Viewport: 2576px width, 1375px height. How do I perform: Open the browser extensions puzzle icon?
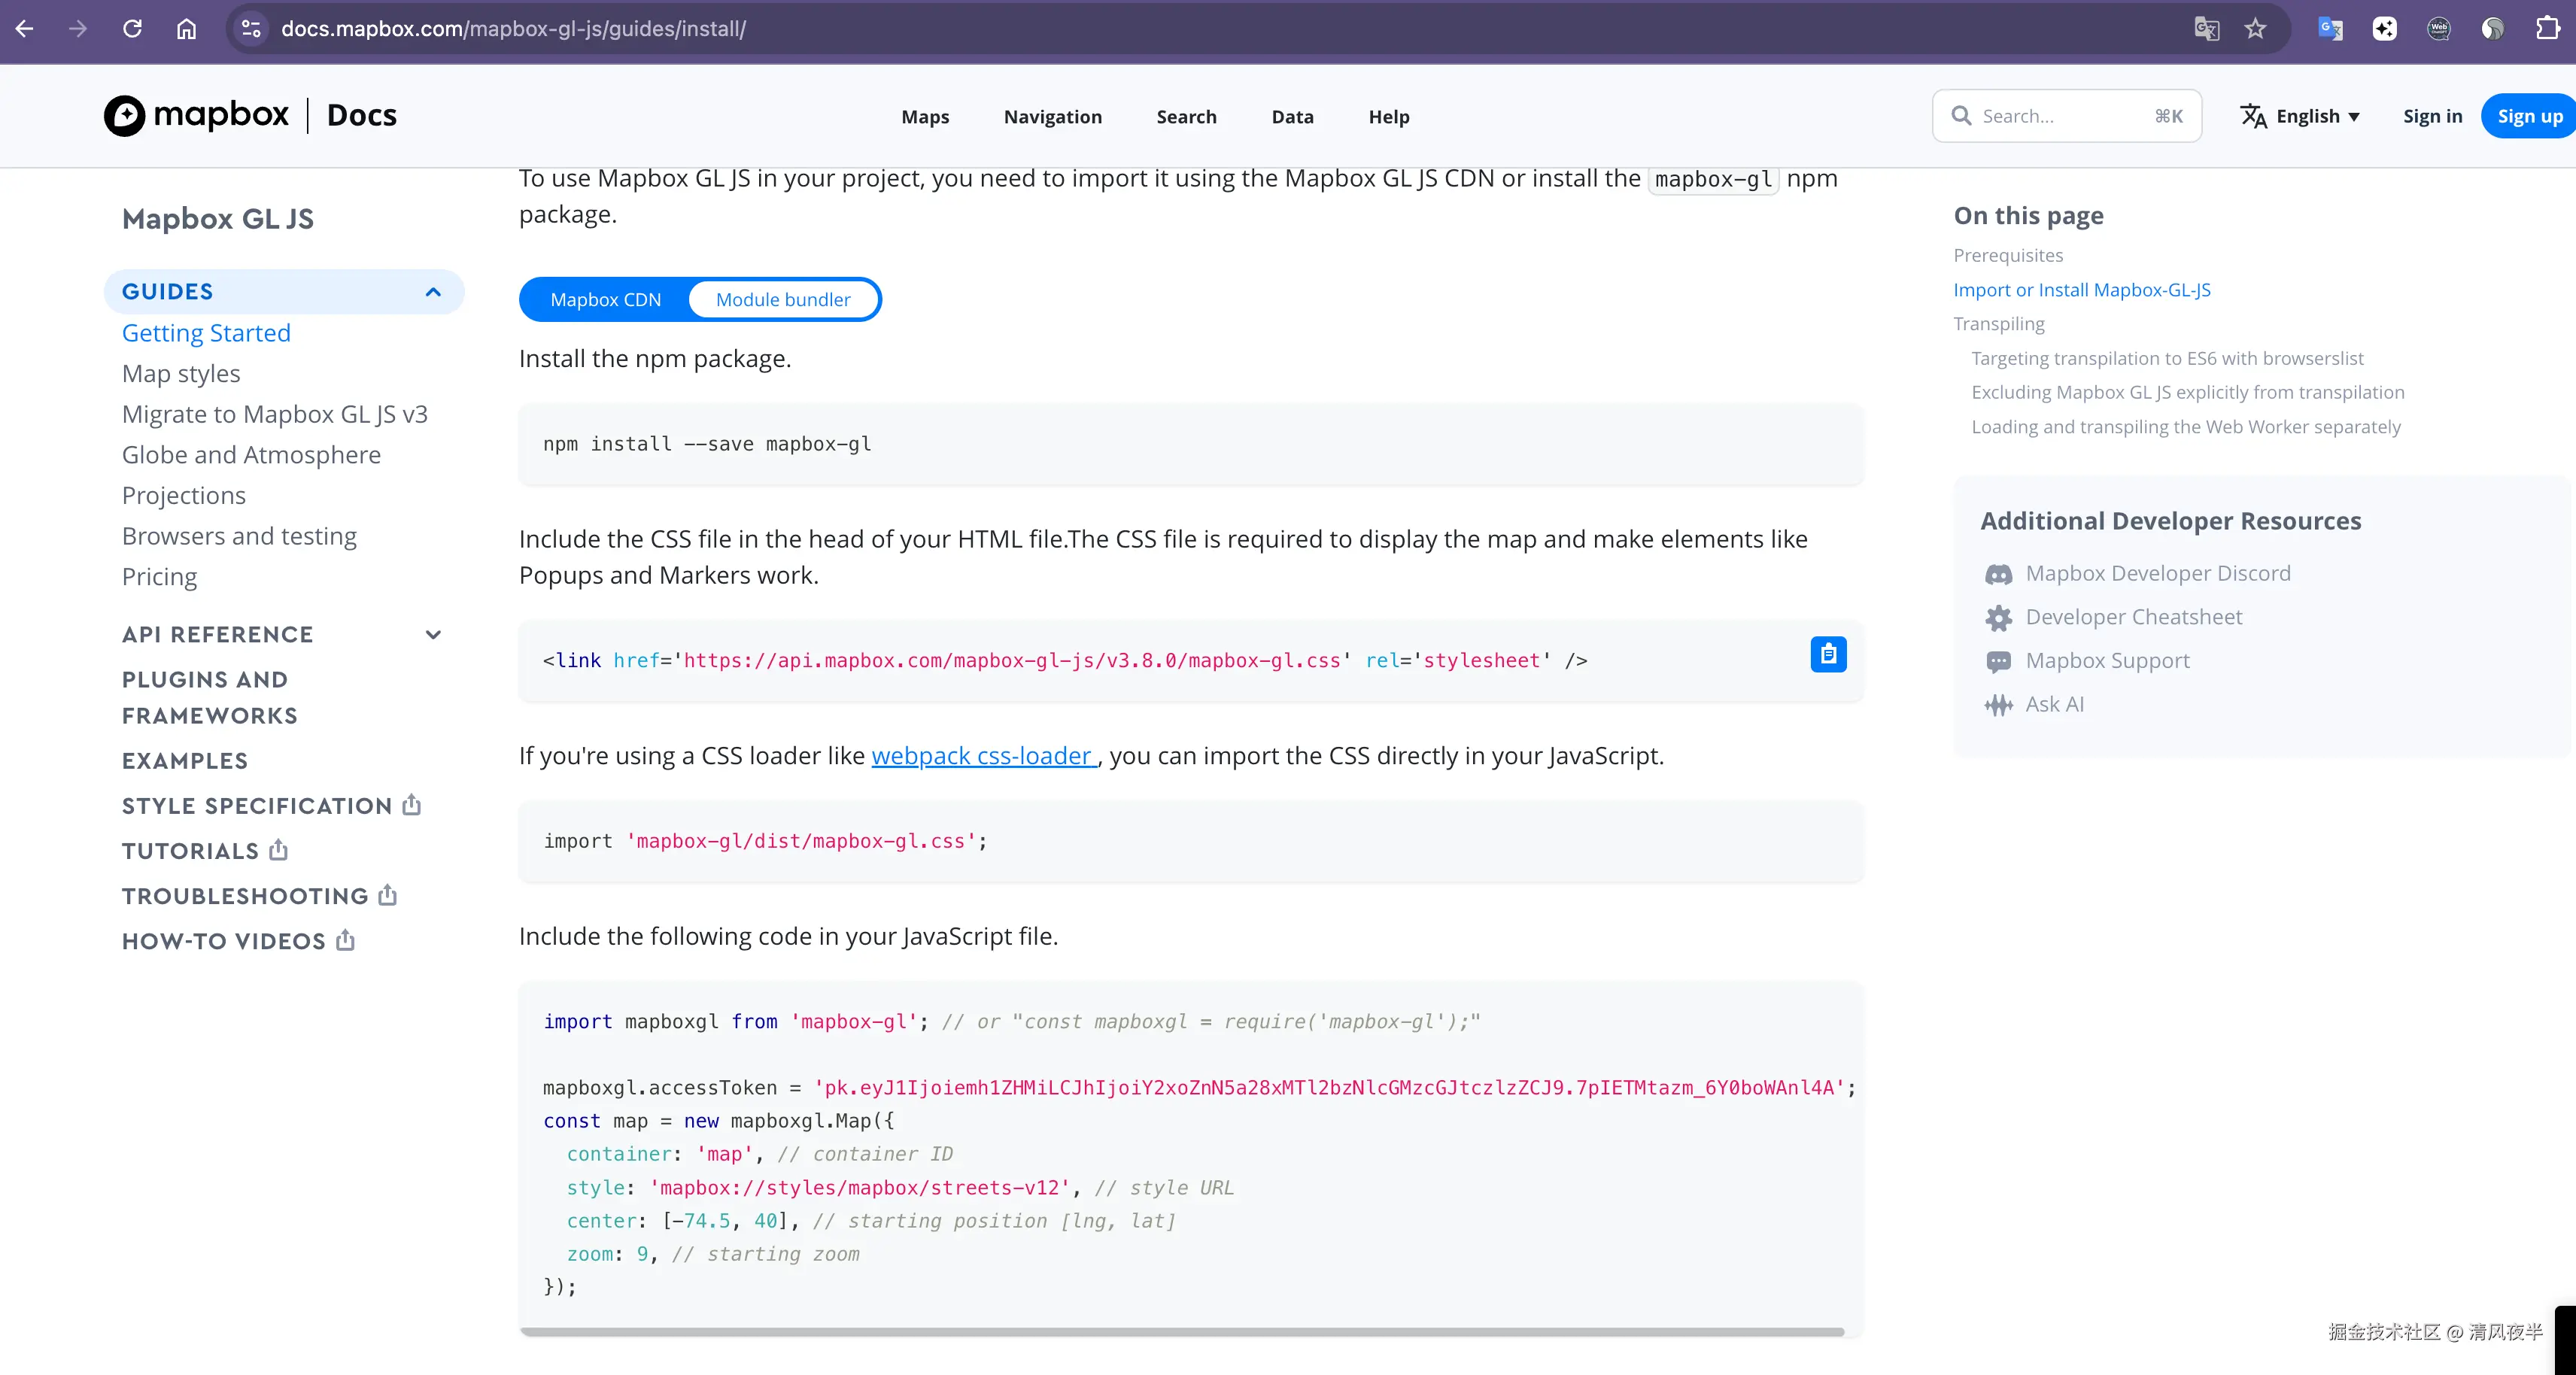pos(2547,29)
